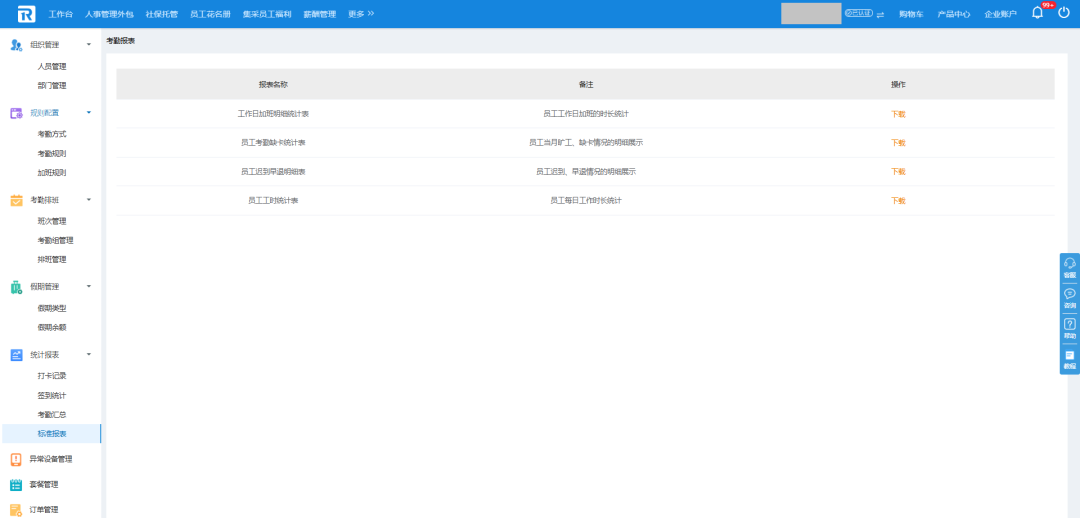Expand the 更多 top menu
The height and width of the screenshot is (518, 1080).
361,14
